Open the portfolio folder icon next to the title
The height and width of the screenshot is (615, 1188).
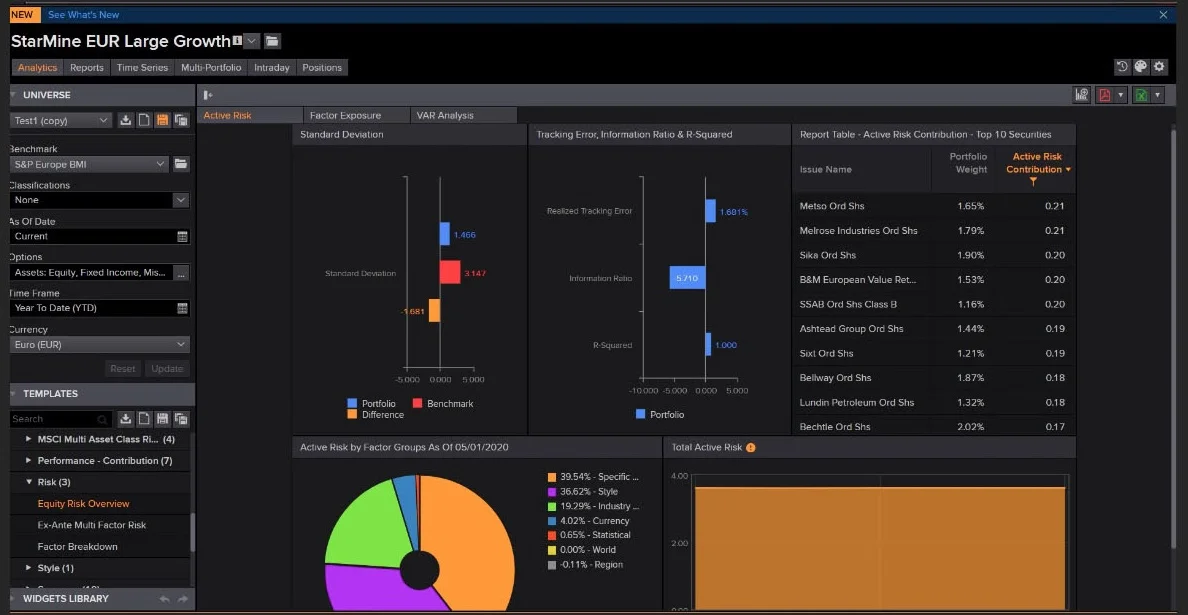[x=273, y=41]
